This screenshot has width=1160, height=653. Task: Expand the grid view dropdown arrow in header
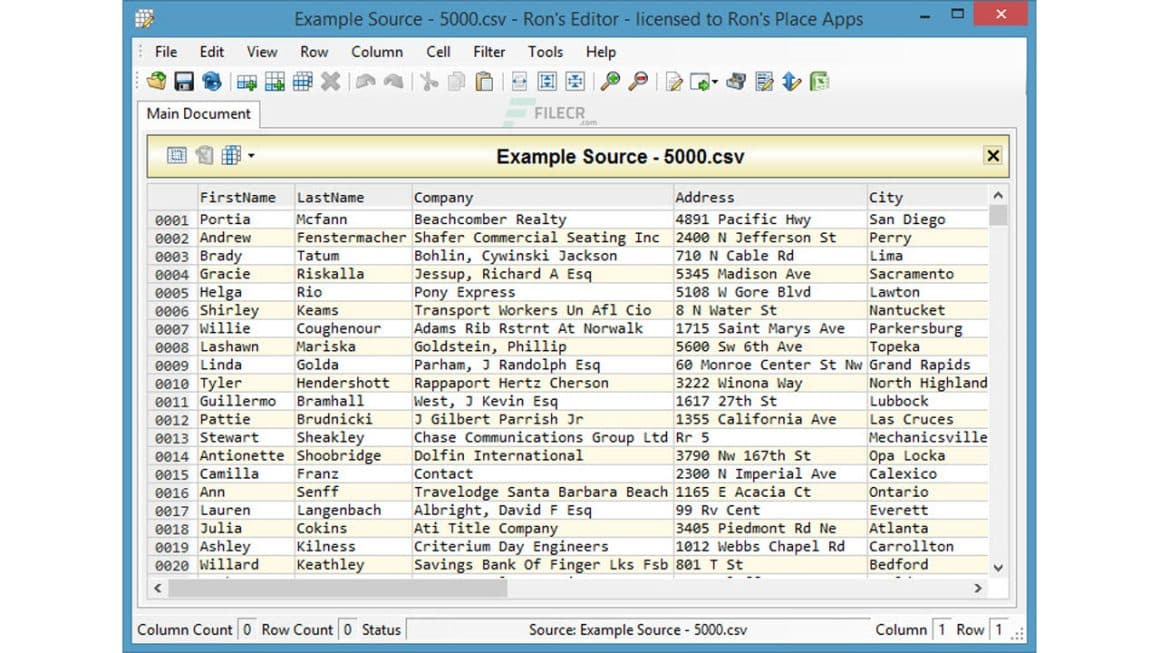click(x=252, y=156)
